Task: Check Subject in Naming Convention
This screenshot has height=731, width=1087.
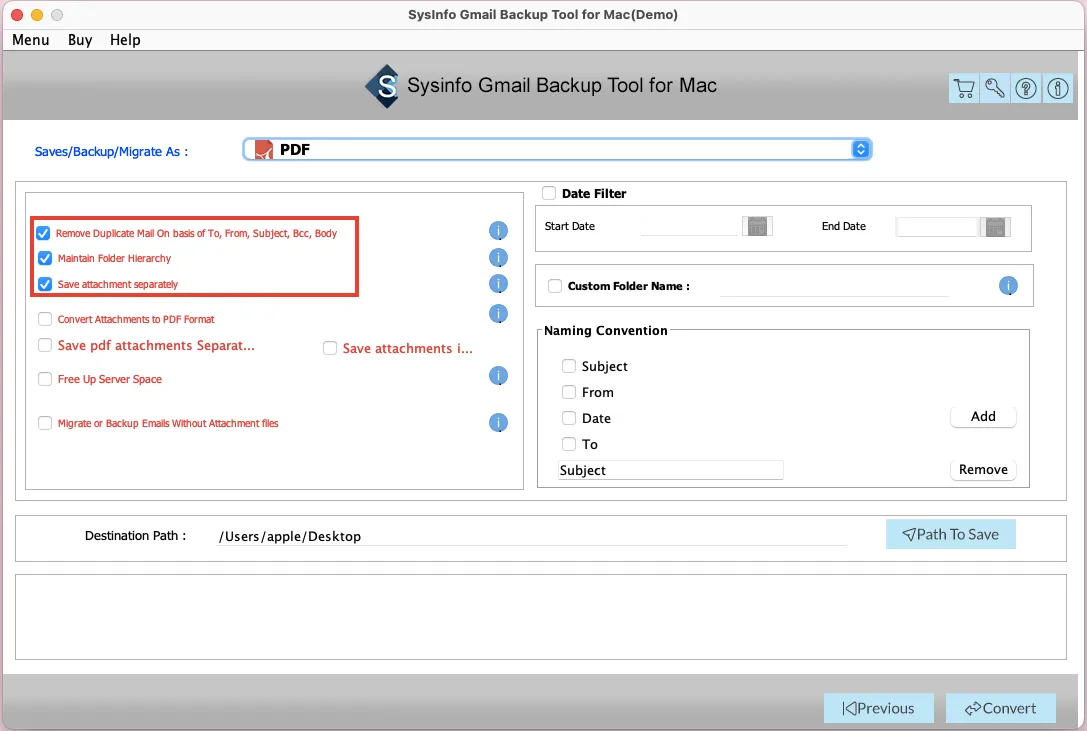Action: click(568, 366)
